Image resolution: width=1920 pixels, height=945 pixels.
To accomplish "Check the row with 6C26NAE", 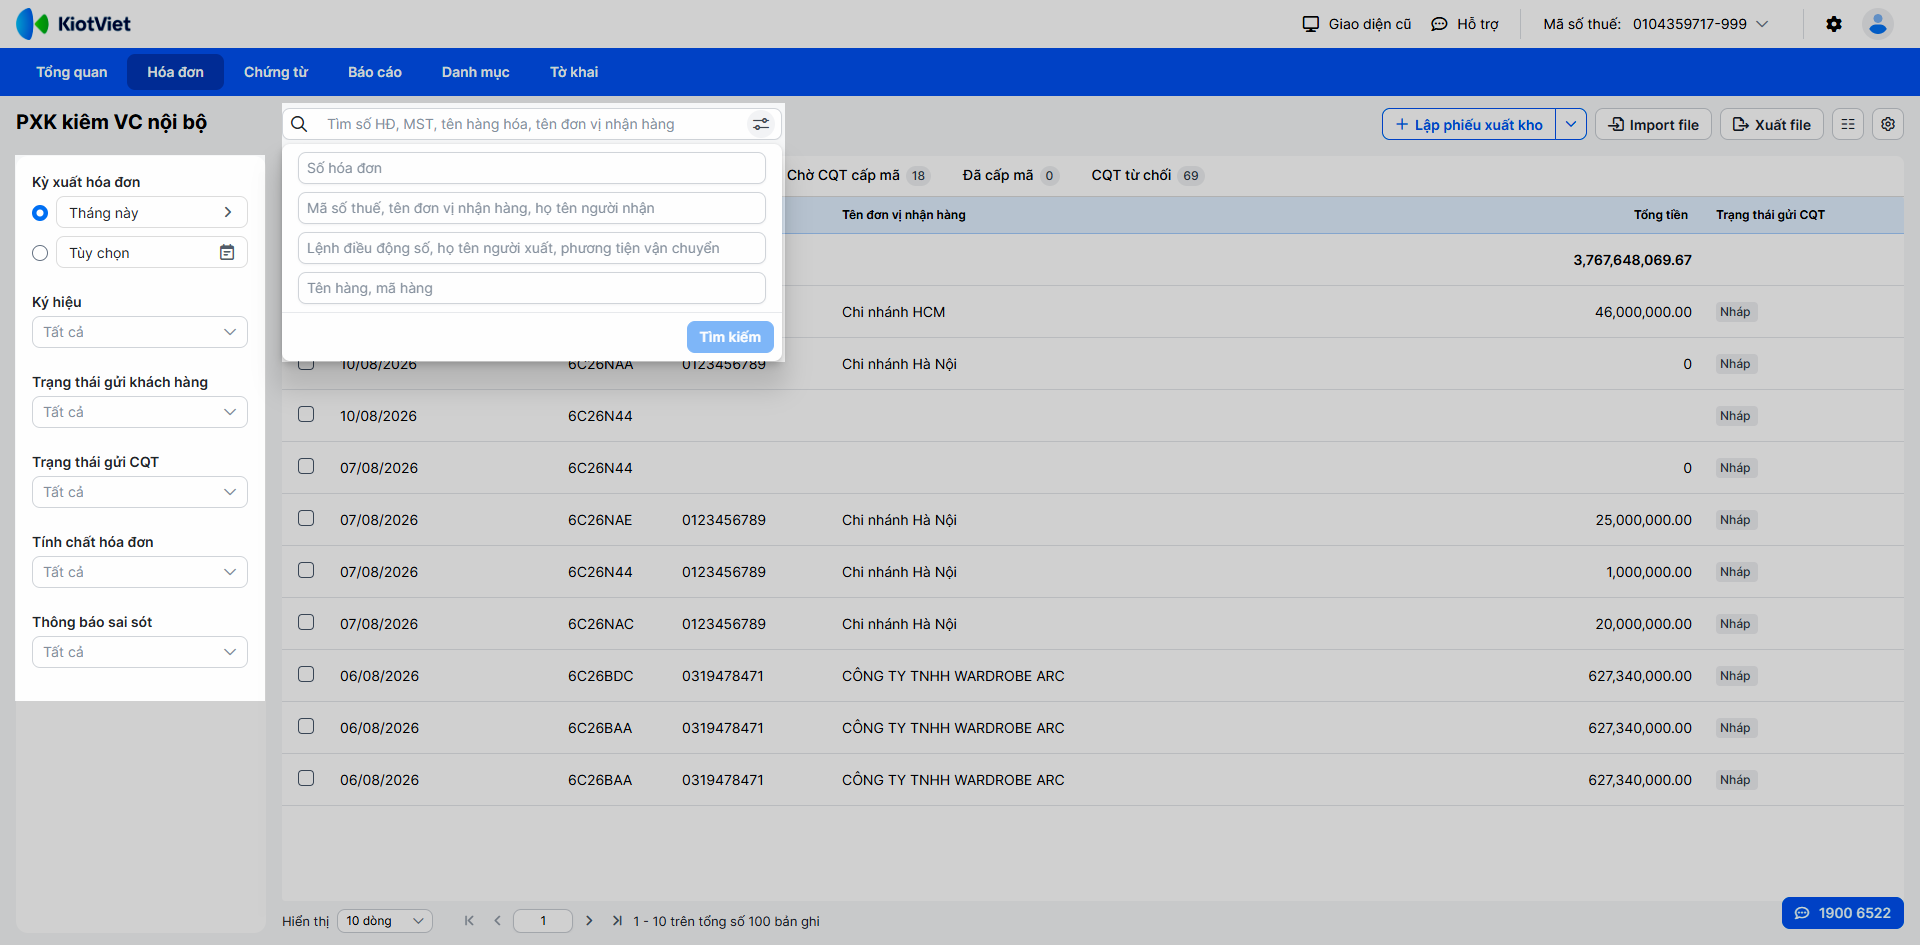I will point(306,518).
